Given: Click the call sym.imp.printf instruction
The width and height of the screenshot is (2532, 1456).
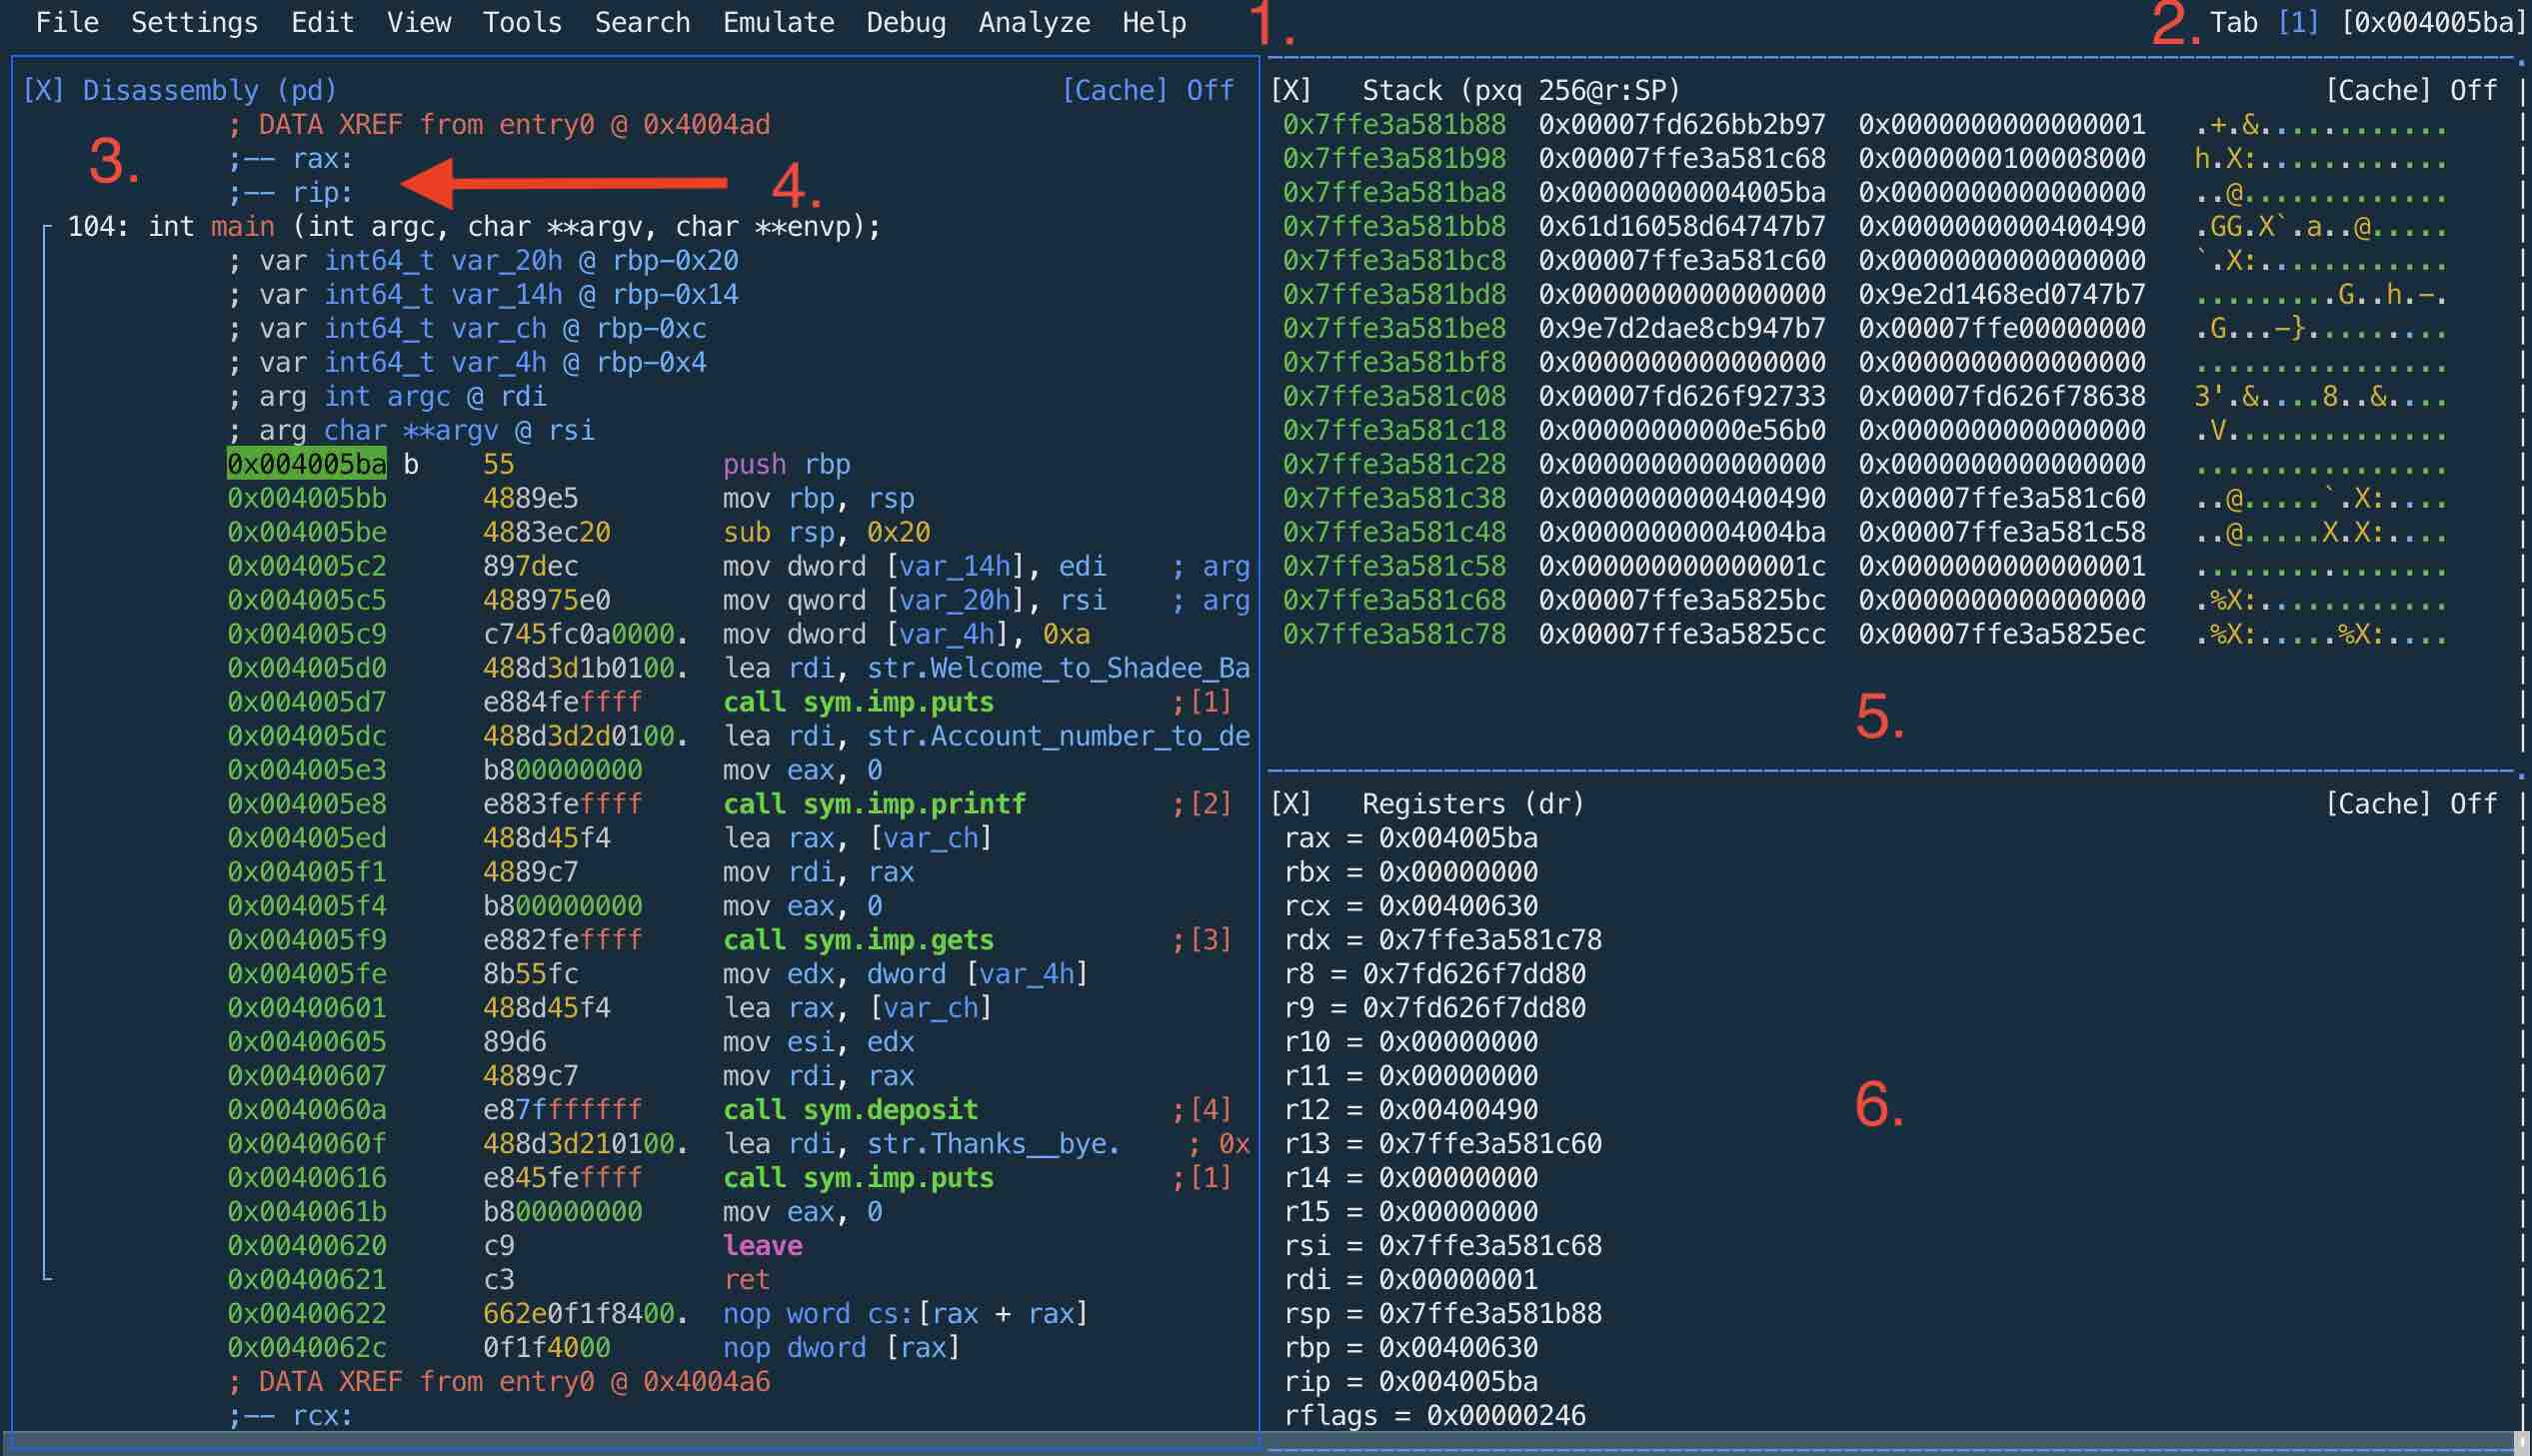Looking at the screenshot, I should tap(873, 803).
